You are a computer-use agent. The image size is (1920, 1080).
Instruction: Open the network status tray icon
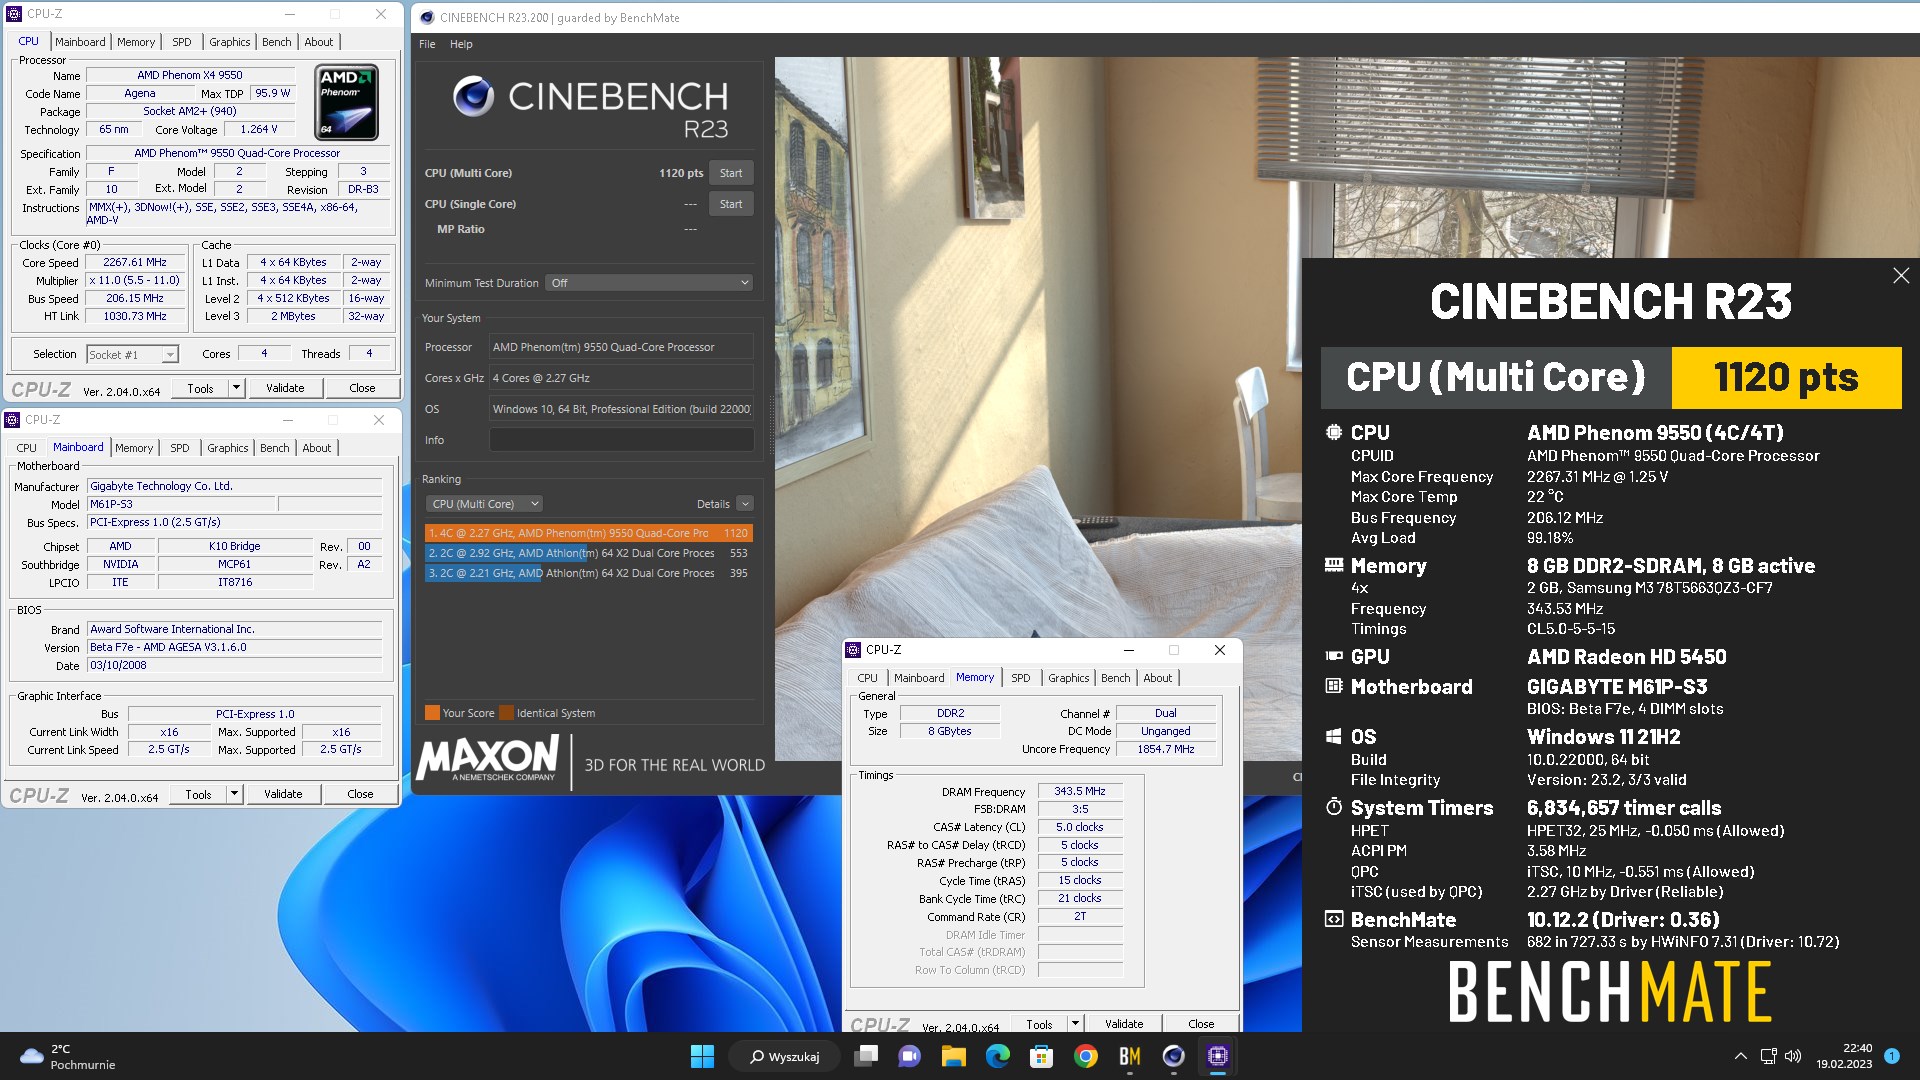[1768, 1056]
